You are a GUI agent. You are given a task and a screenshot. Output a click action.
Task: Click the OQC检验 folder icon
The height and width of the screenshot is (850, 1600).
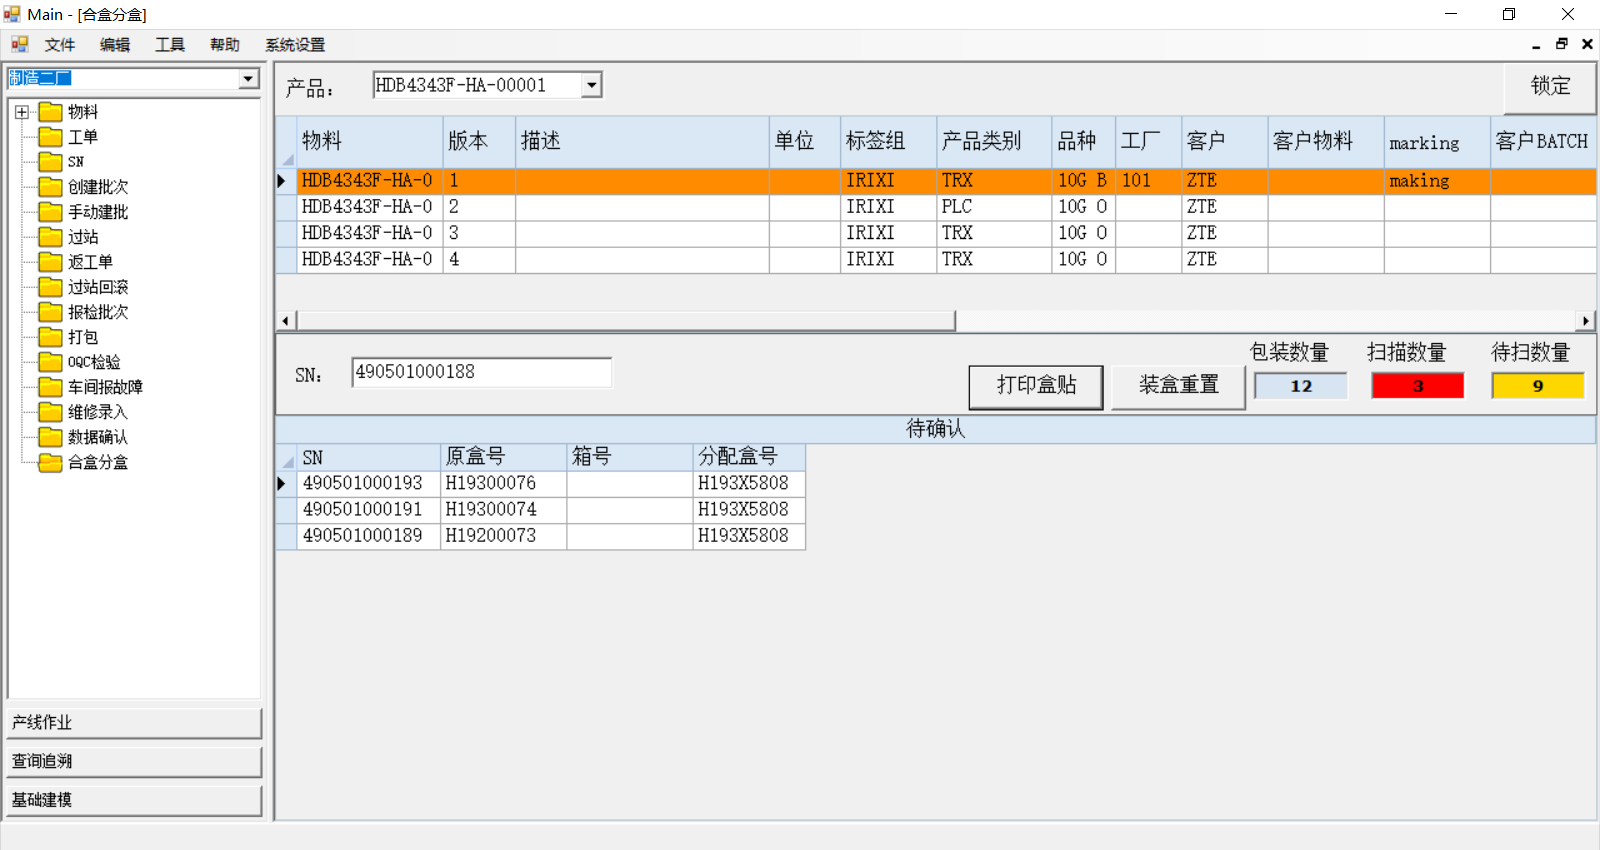click(50, 362)
